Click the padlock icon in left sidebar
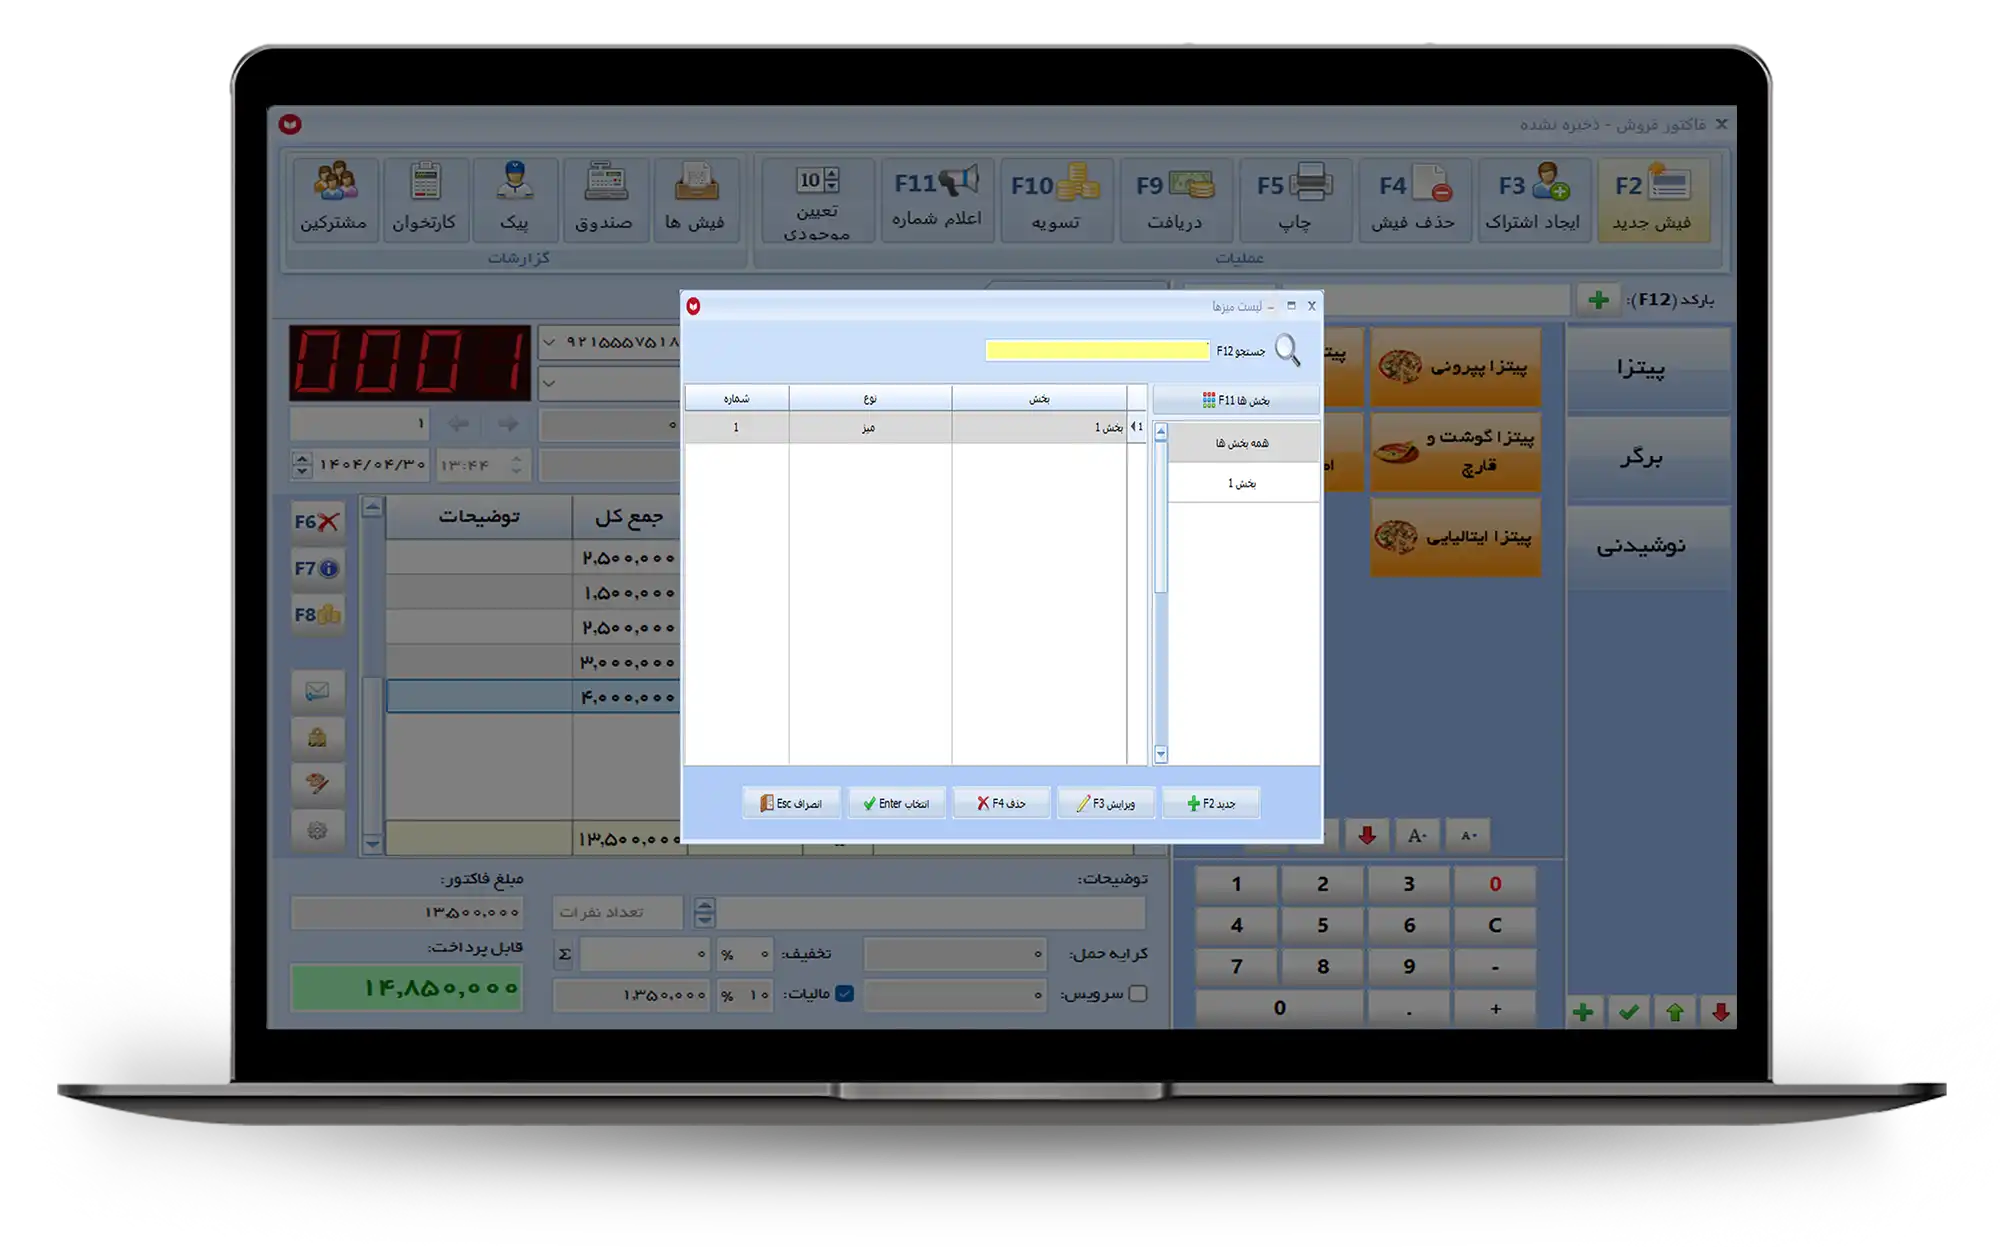Image resolution: width=2000 pixels, height=1247 pixels. coord(317,738)
